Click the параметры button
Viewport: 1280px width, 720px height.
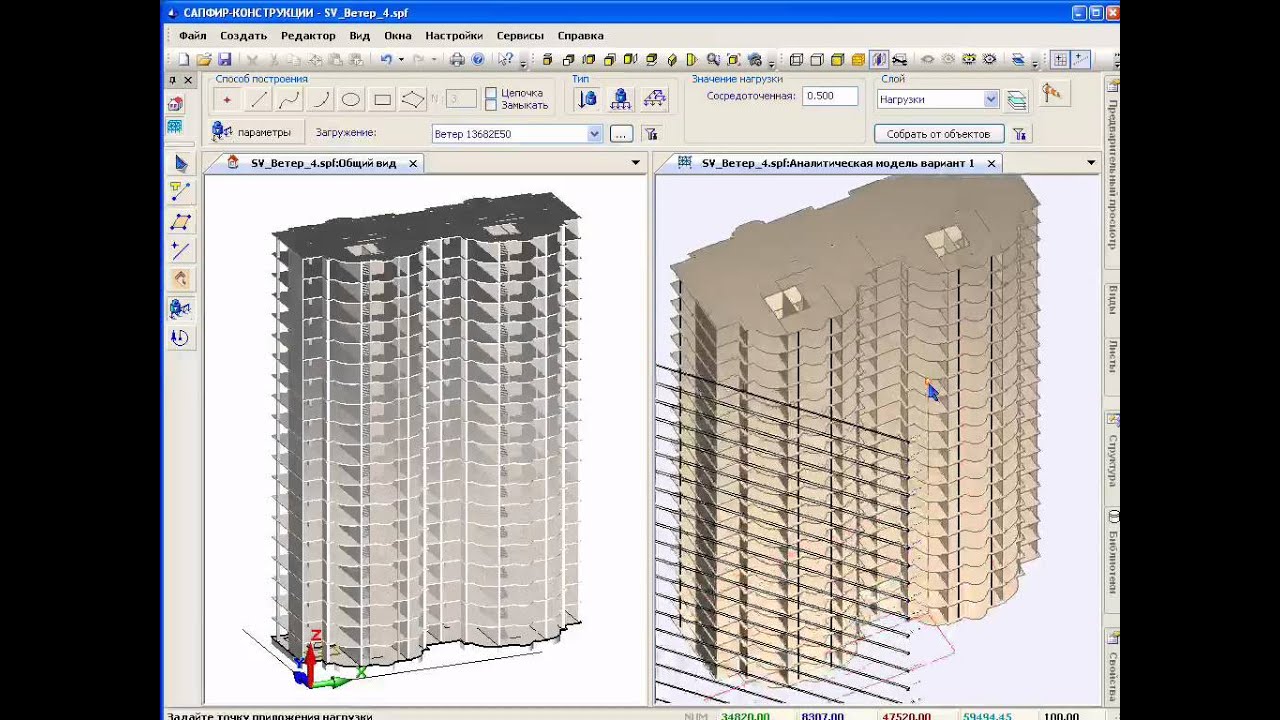pos(252,132)
